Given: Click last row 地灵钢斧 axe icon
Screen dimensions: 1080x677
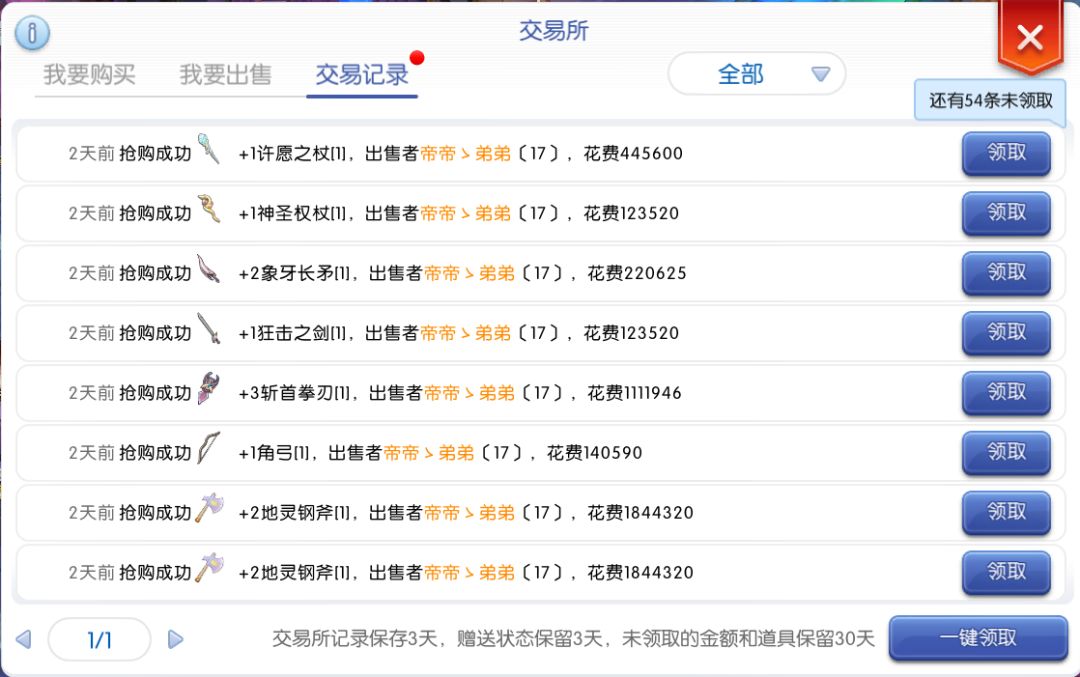Looking at the screenshot, I should point(209,568).
